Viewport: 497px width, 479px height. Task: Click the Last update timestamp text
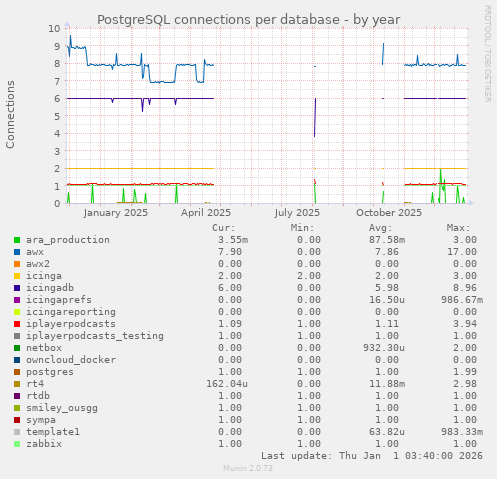pyautogui.click(x=372, y=456)
